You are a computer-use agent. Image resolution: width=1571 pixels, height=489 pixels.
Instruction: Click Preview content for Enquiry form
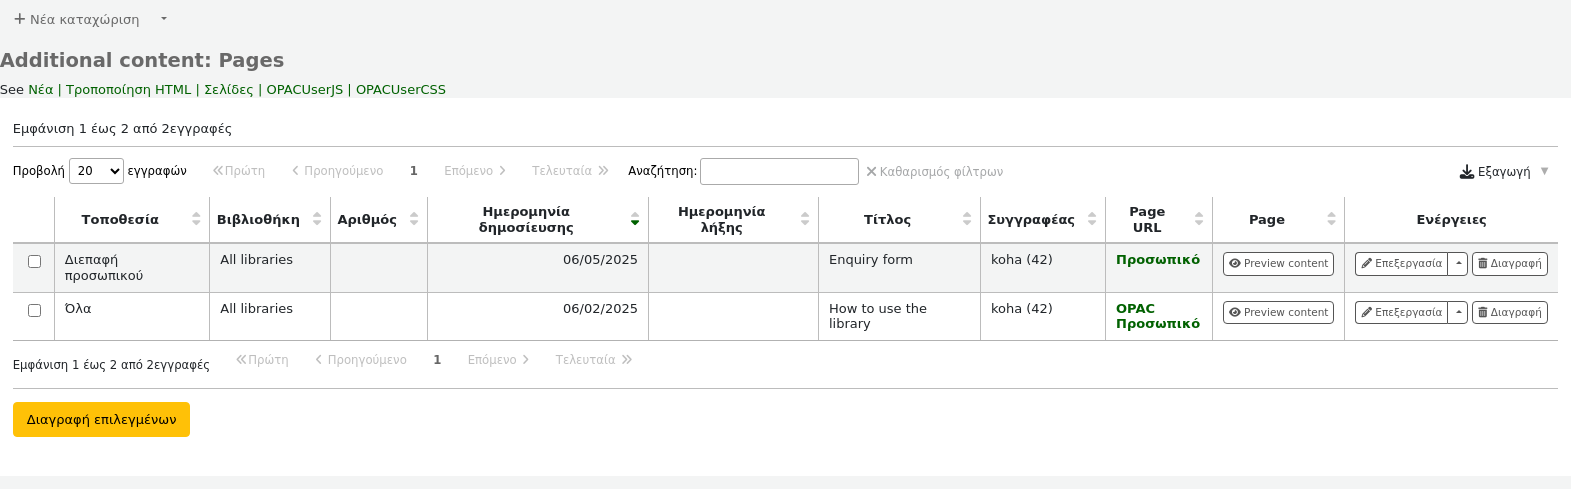1278,264
